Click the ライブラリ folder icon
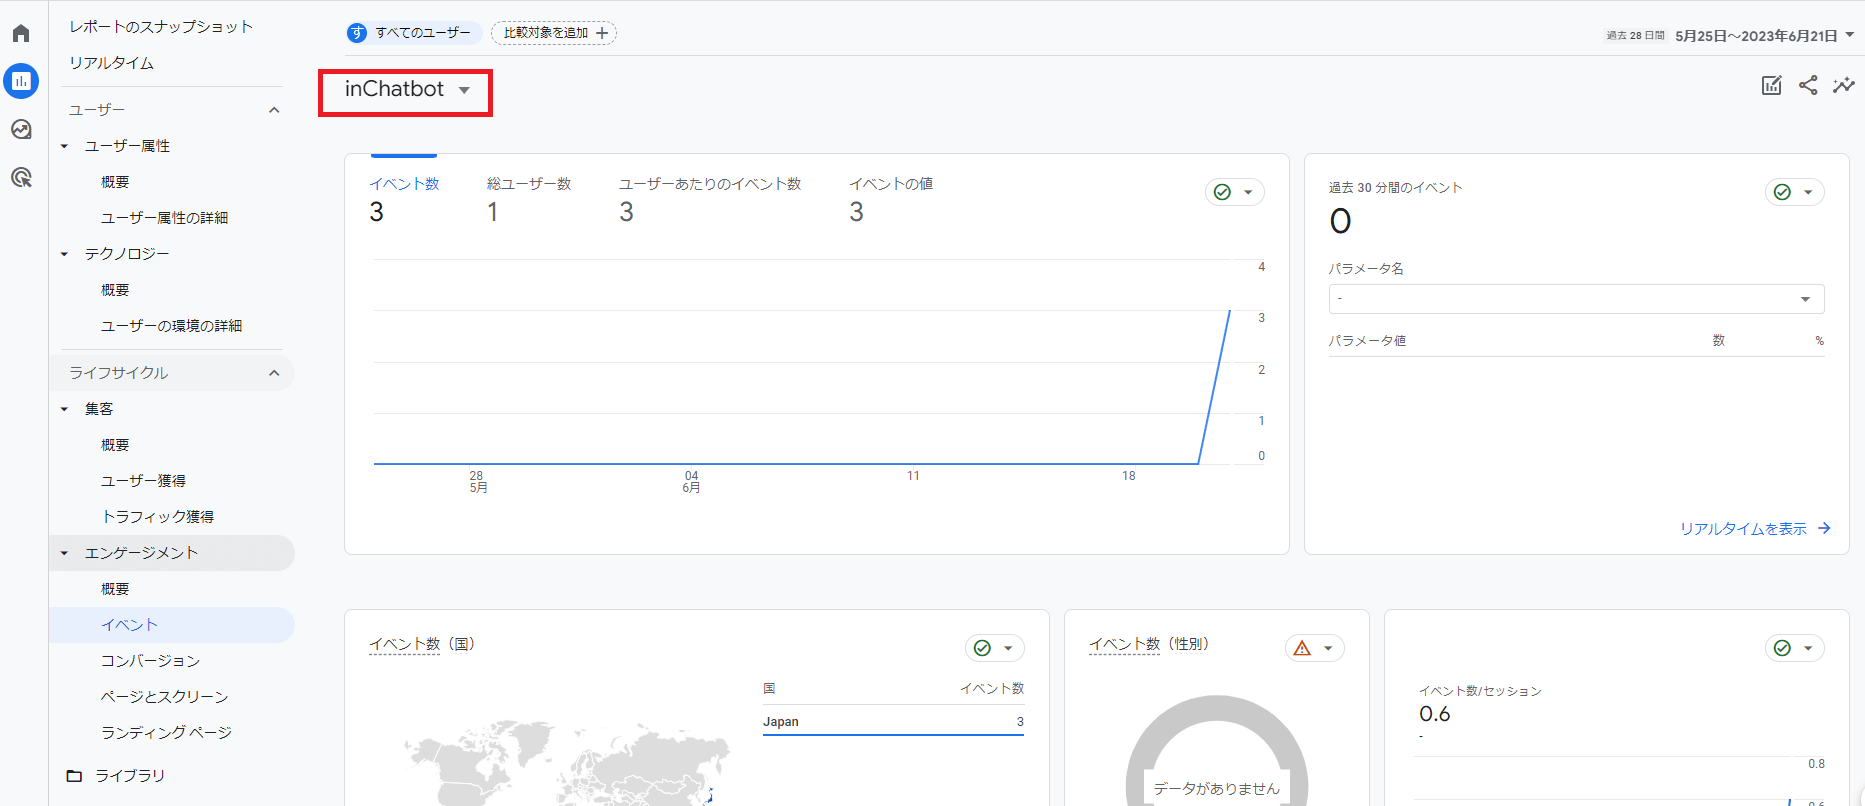The width and height of the screenshot is (1865, 806). tap(74, 776)
